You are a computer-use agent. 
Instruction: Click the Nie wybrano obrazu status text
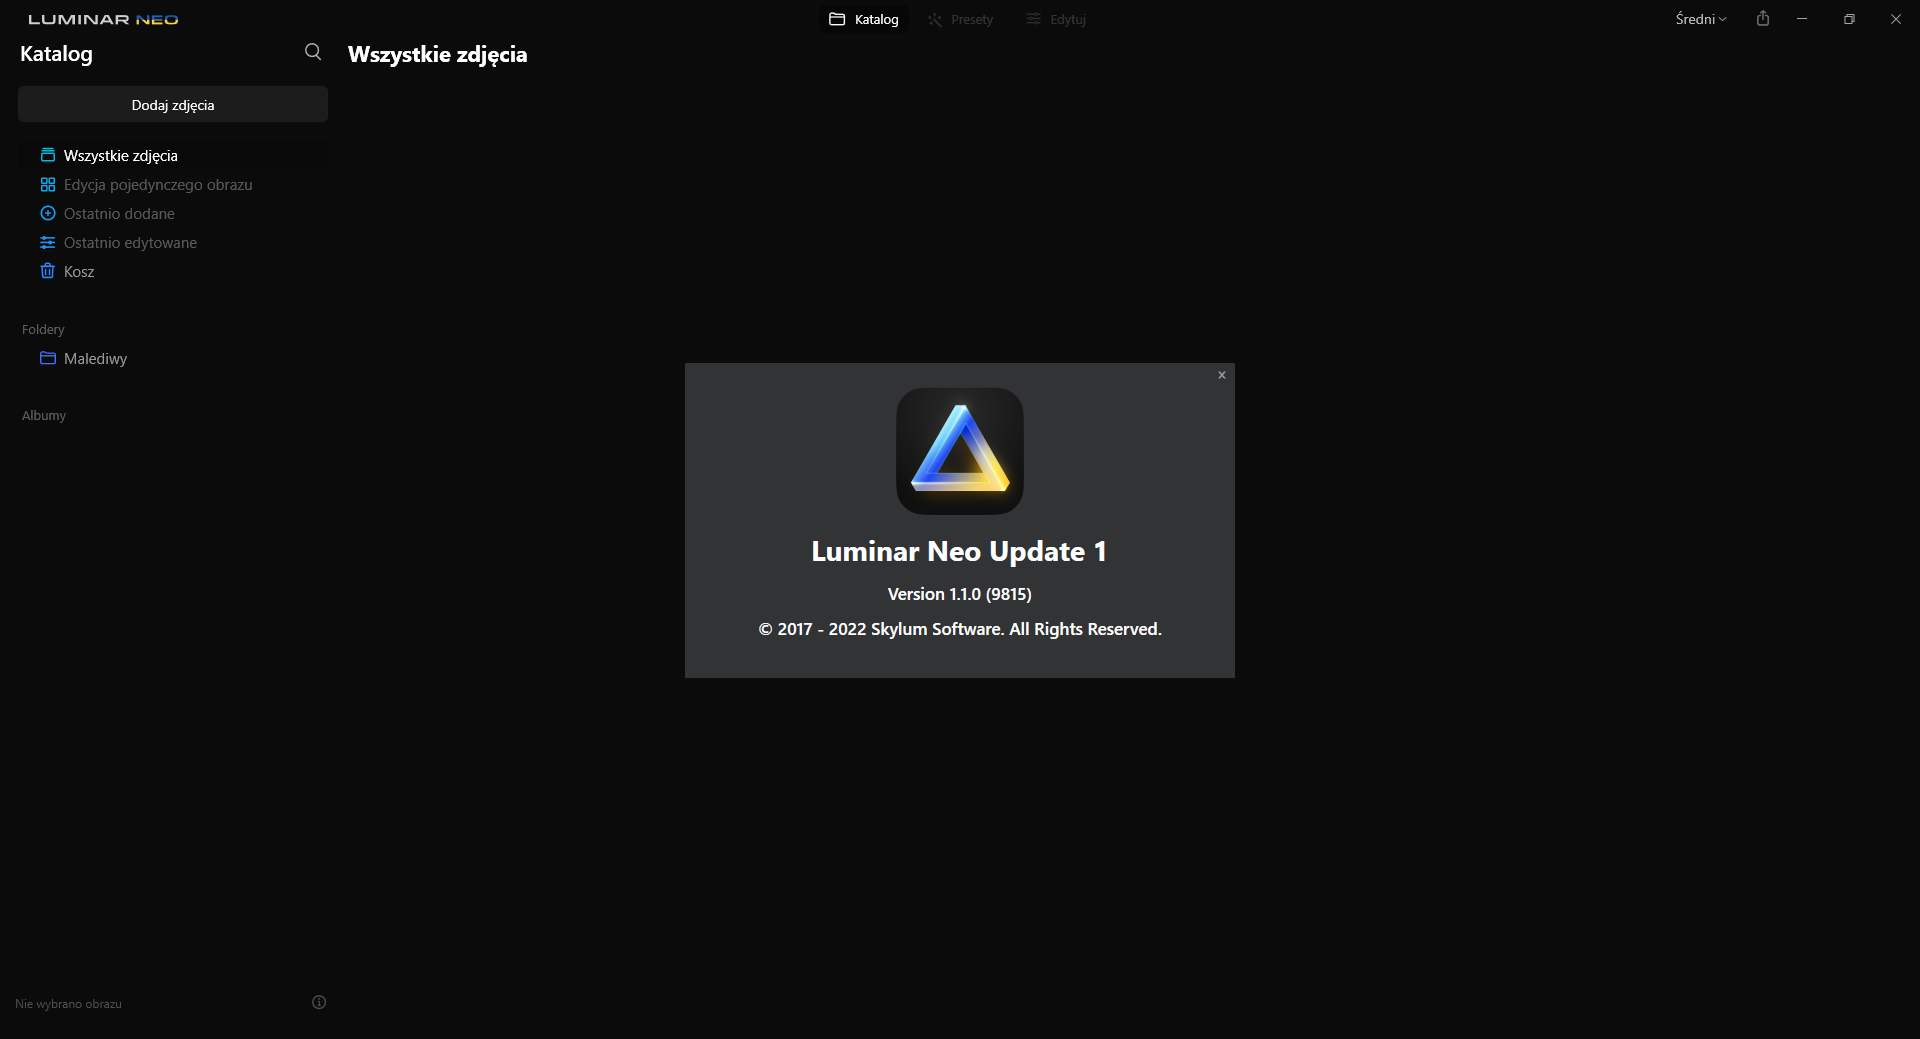tap(68, 1003)
